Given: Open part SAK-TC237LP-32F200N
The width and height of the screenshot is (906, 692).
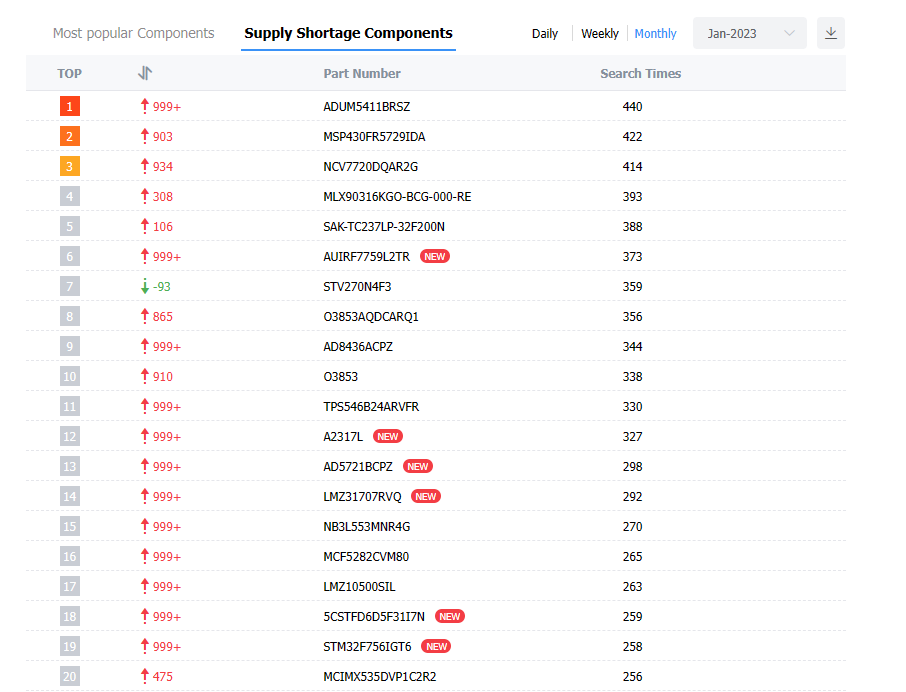Looking at the screenshot, I should (x=384, y=226).
